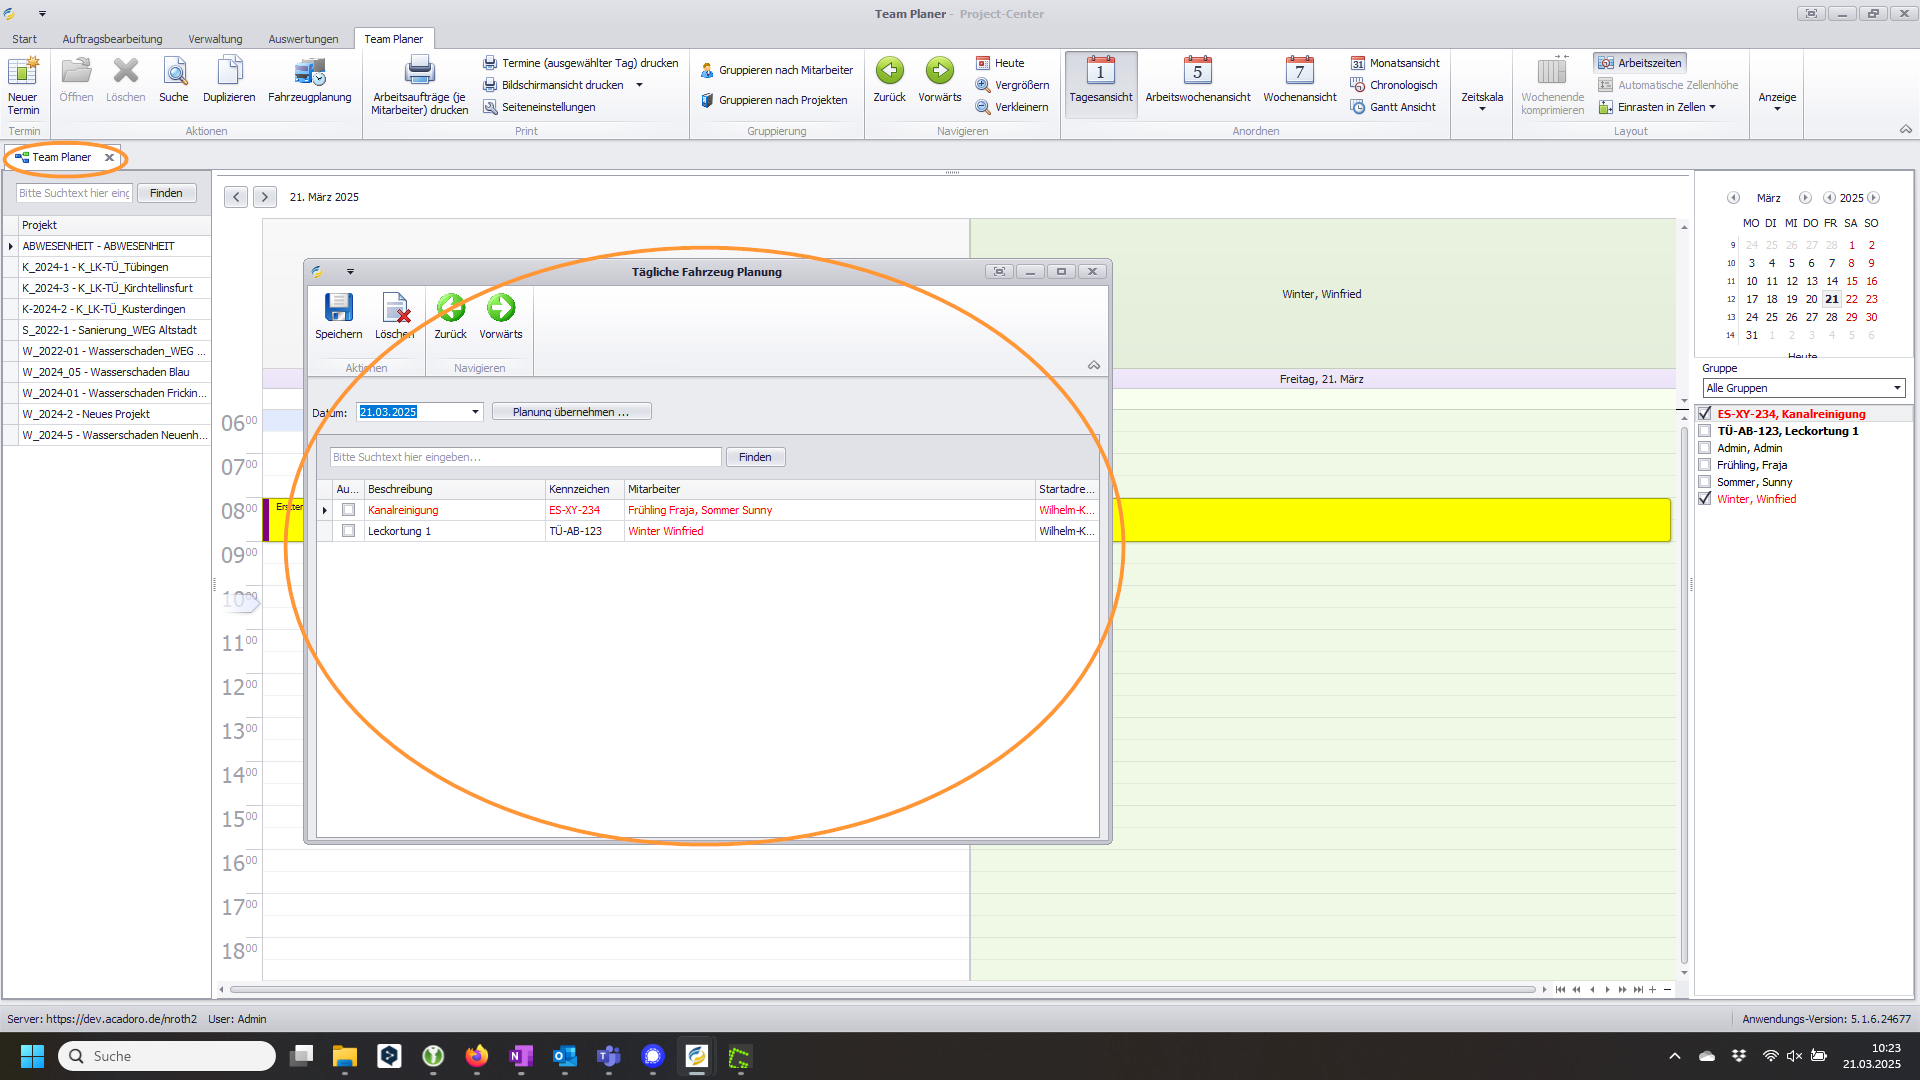Click Vergrößern zoom-in icon

click(983, 85)
